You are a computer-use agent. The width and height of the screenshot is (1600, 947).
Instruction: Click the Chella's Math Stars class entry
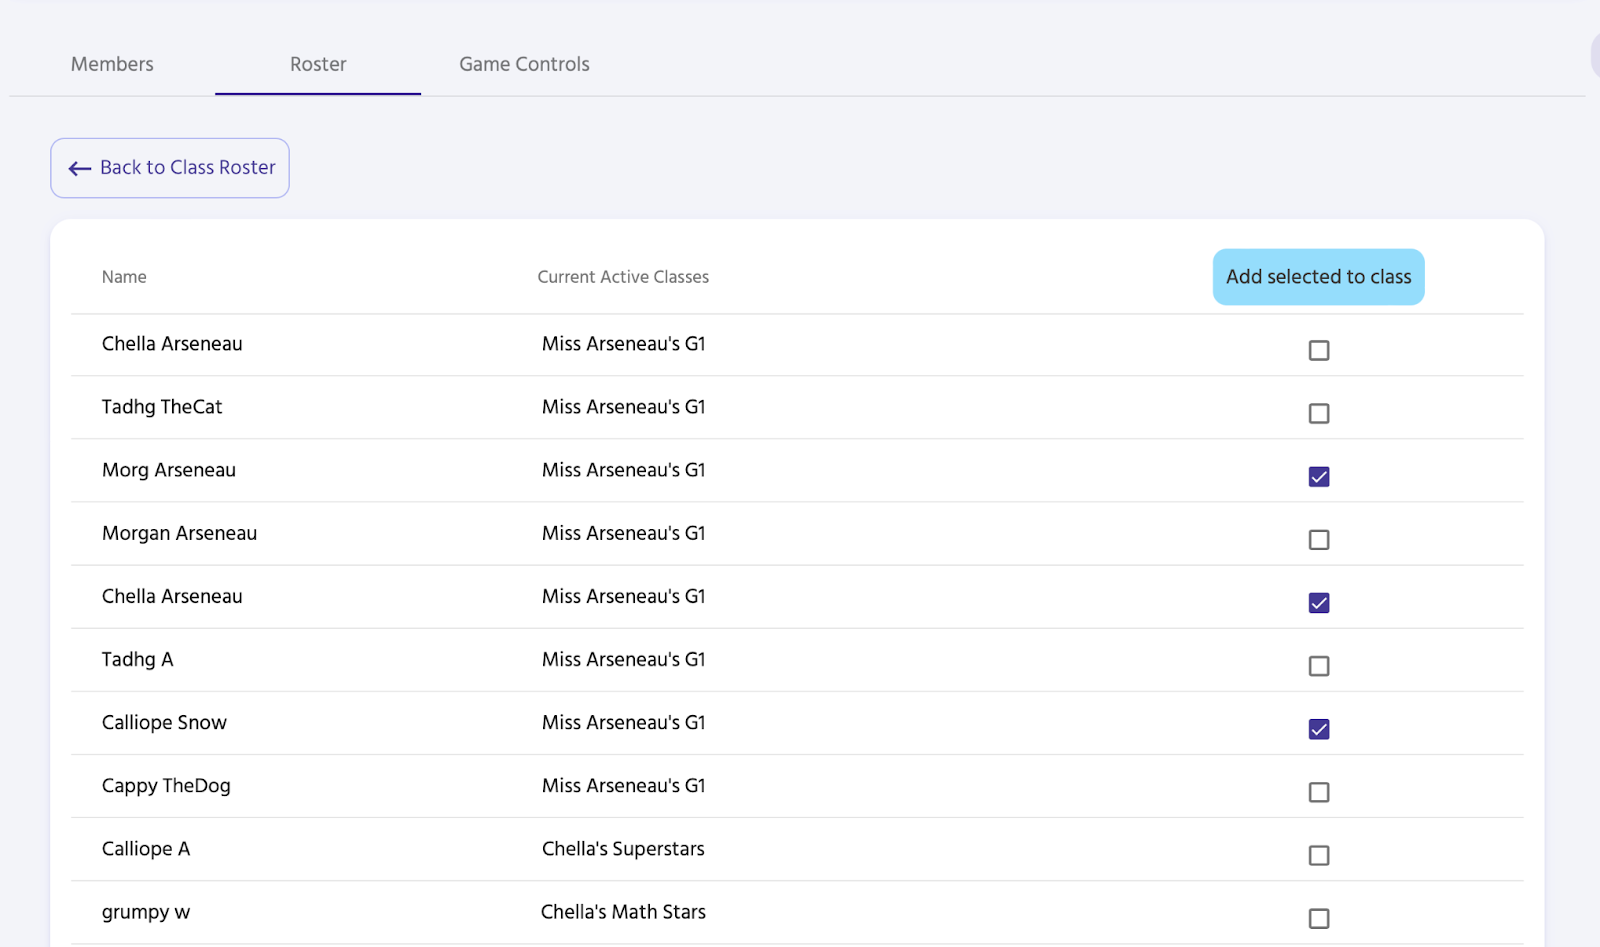tap(623, 912)
